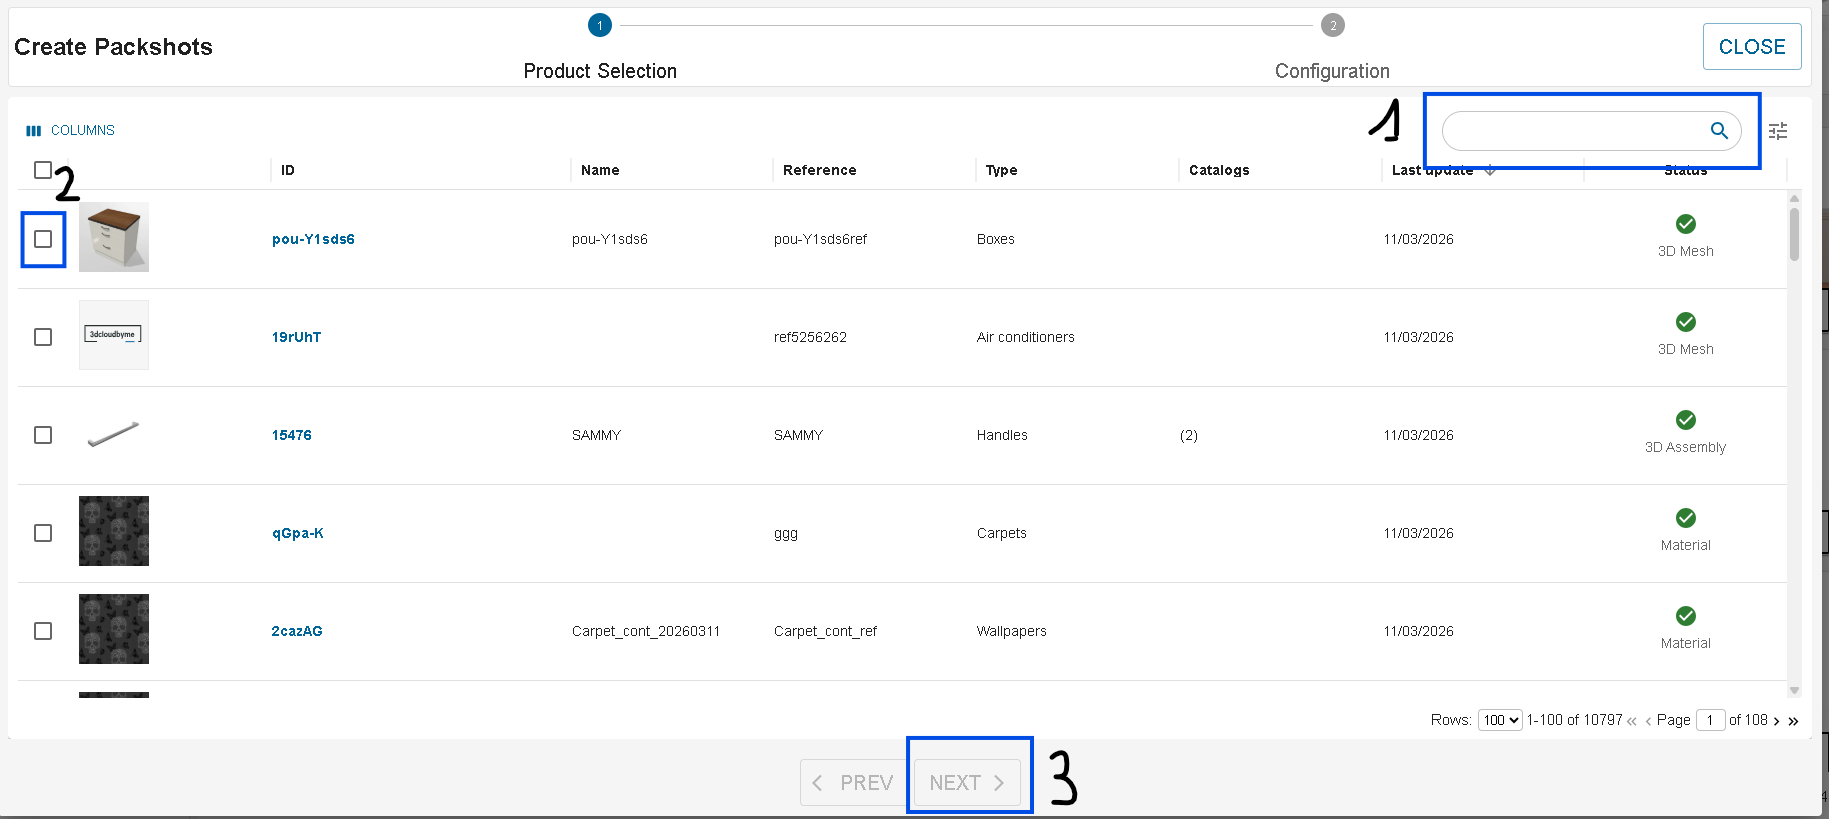Viewport: 1829px width, 819px height.
Task: Jump to the last page arrow
Action: coord(1793,721)
